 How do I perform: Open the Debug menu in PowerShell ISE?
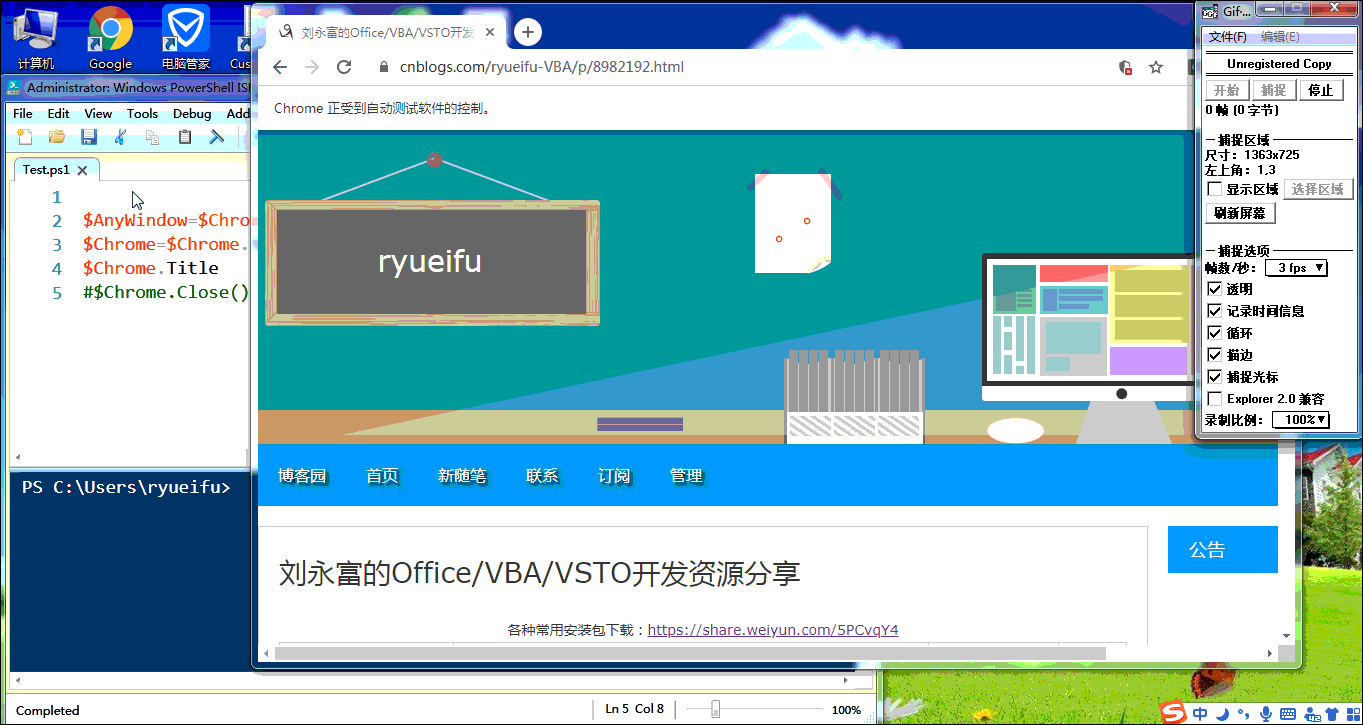pos(192,114)
